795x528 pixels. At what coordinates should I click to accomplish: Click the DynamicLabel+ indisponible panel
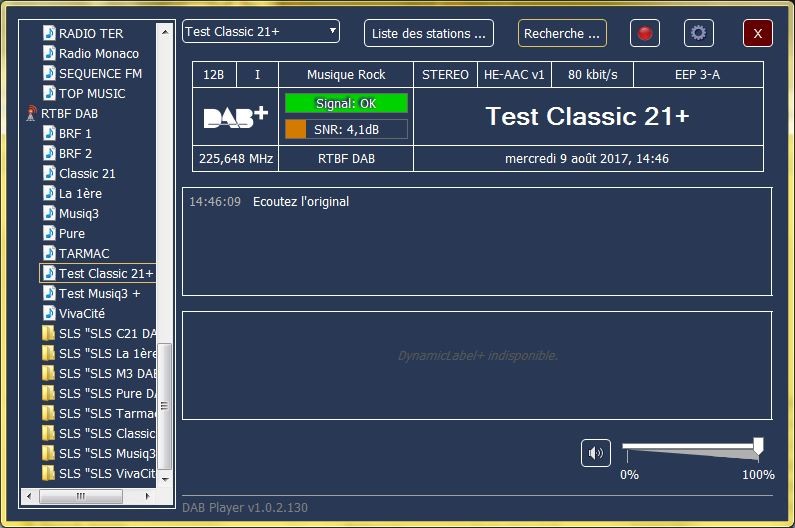coord(477,366)
